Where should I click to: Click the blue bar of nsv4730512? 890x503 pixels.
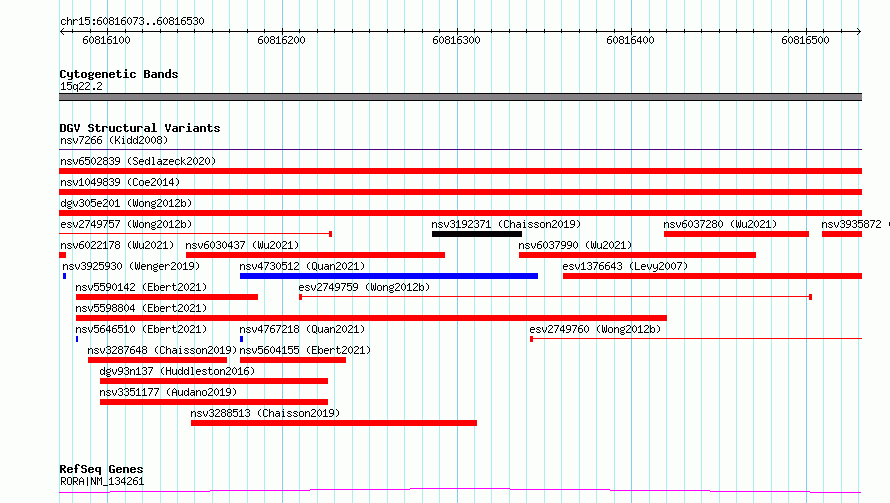click(x=389, y=276)
